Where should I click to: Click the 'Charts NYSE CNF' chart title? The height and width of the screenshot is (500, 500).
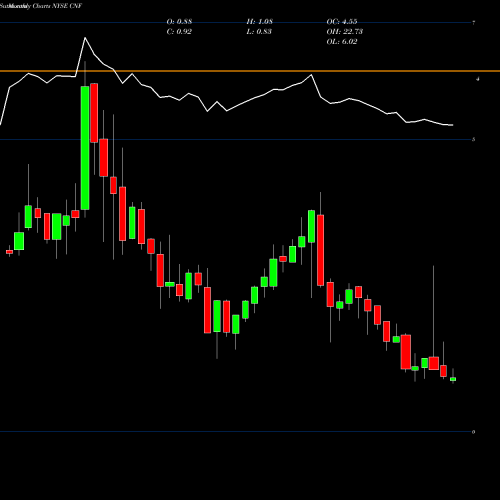[x=57, y=6]
